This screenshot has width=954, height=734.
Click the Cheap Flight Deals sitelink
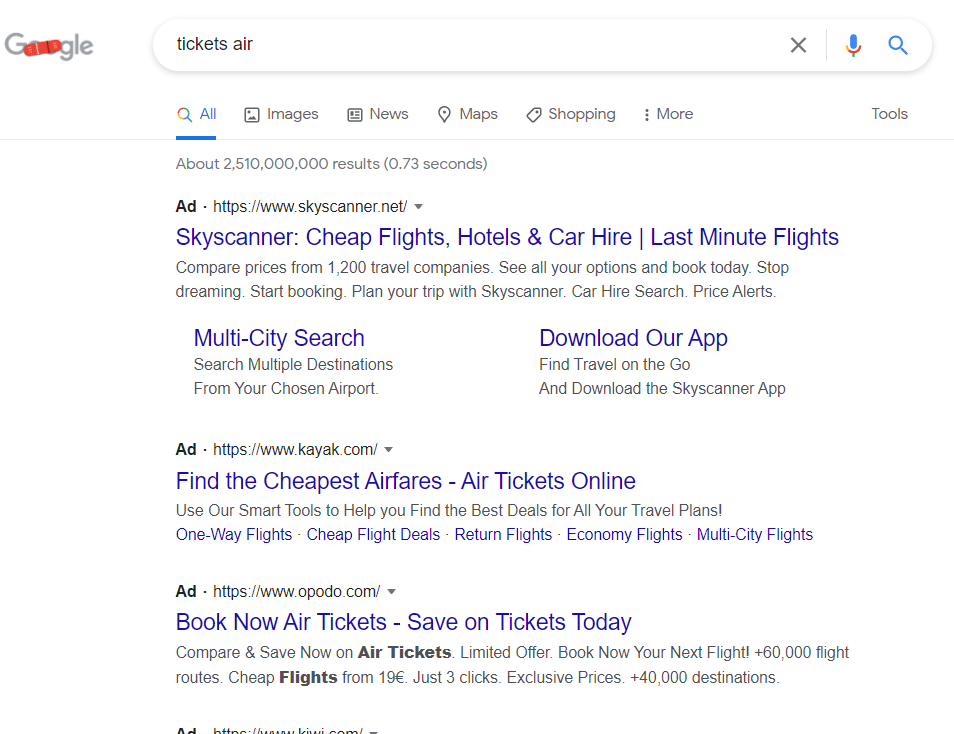(x=373, y=534)
